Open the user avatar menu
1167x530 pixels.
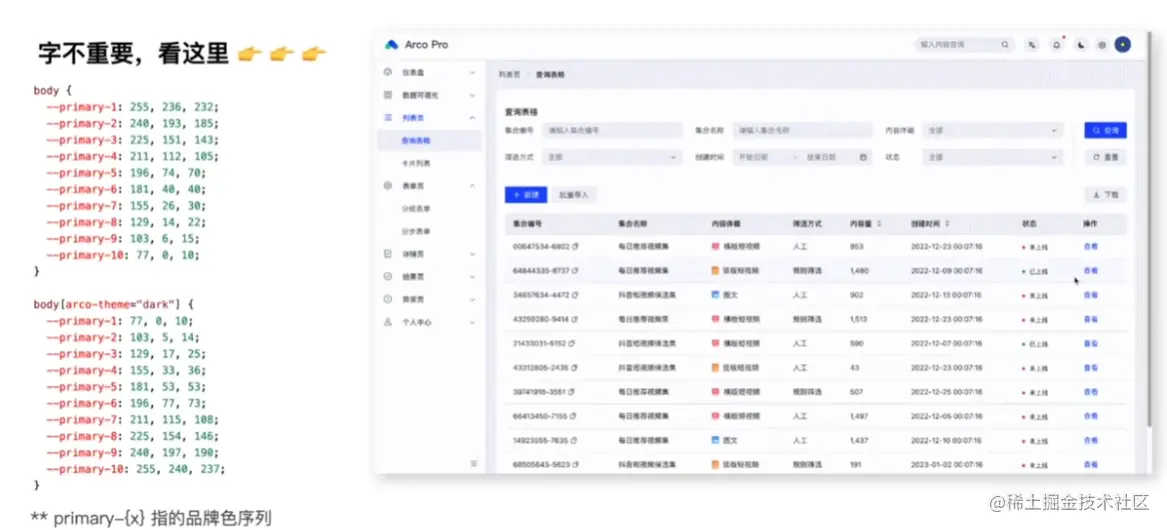pyautogui.click(x=1123, y=45)
